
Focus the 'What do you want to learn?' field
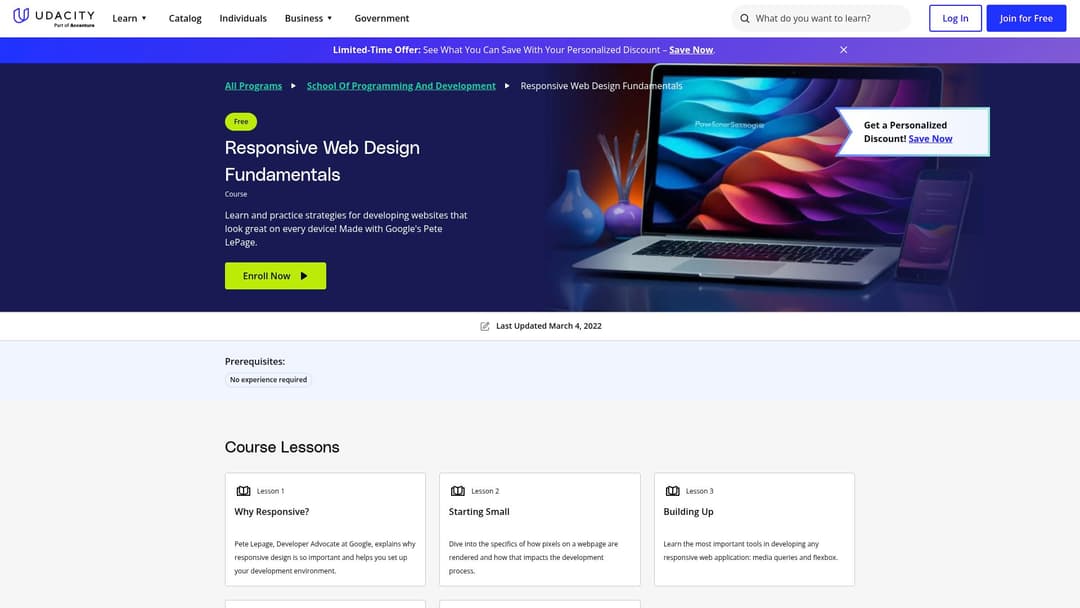point(821,19)
